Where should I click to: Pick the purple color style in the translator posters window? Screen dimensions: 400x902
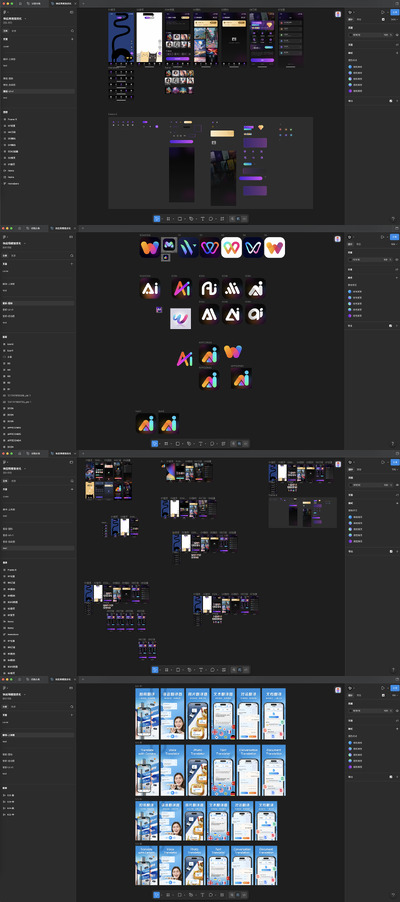coord(351,767)
